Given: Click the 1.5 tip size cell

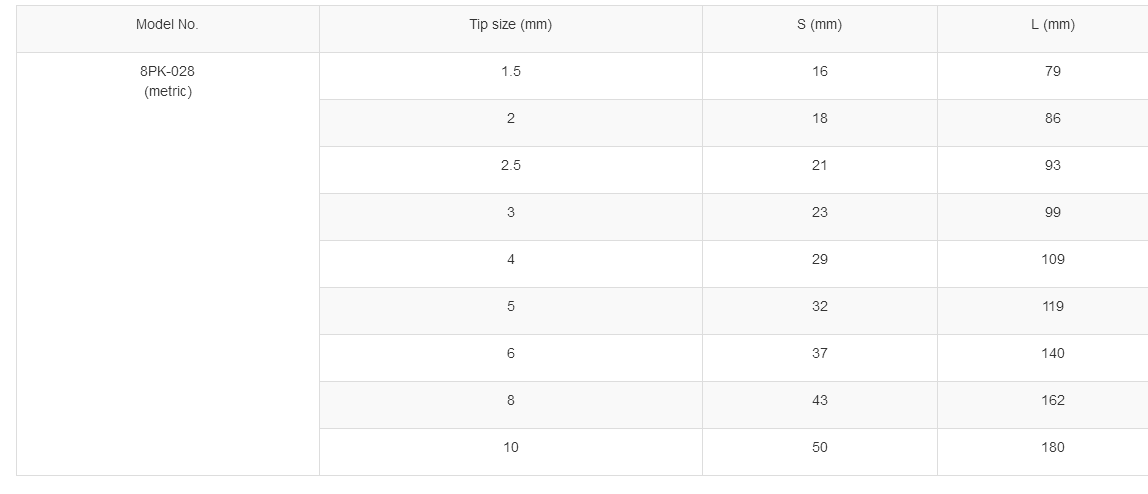Looking at the screenshot, I should [510, 72].
